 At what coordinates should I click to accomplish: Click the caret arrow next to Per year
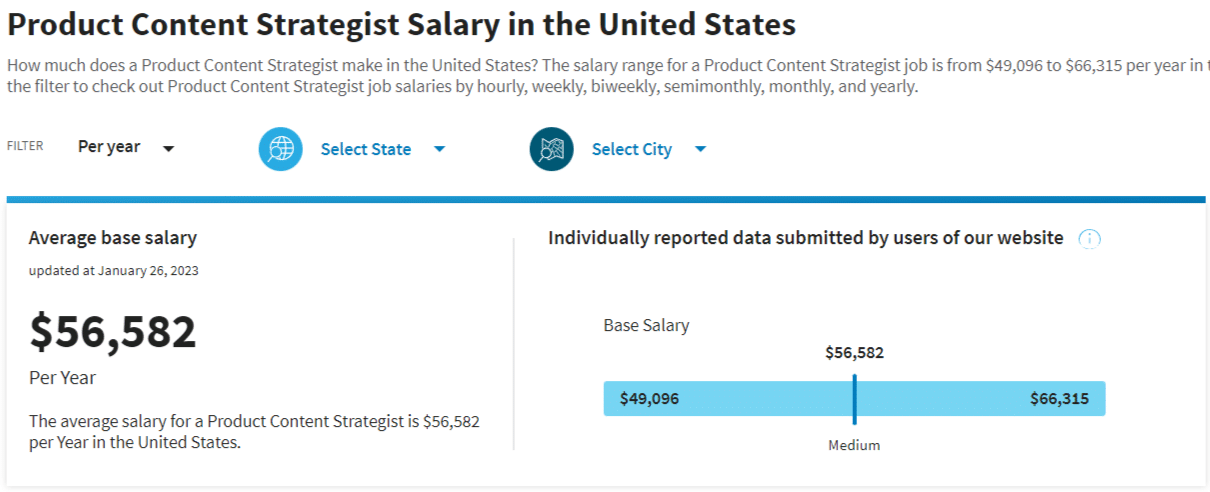[x=169, y=149]
